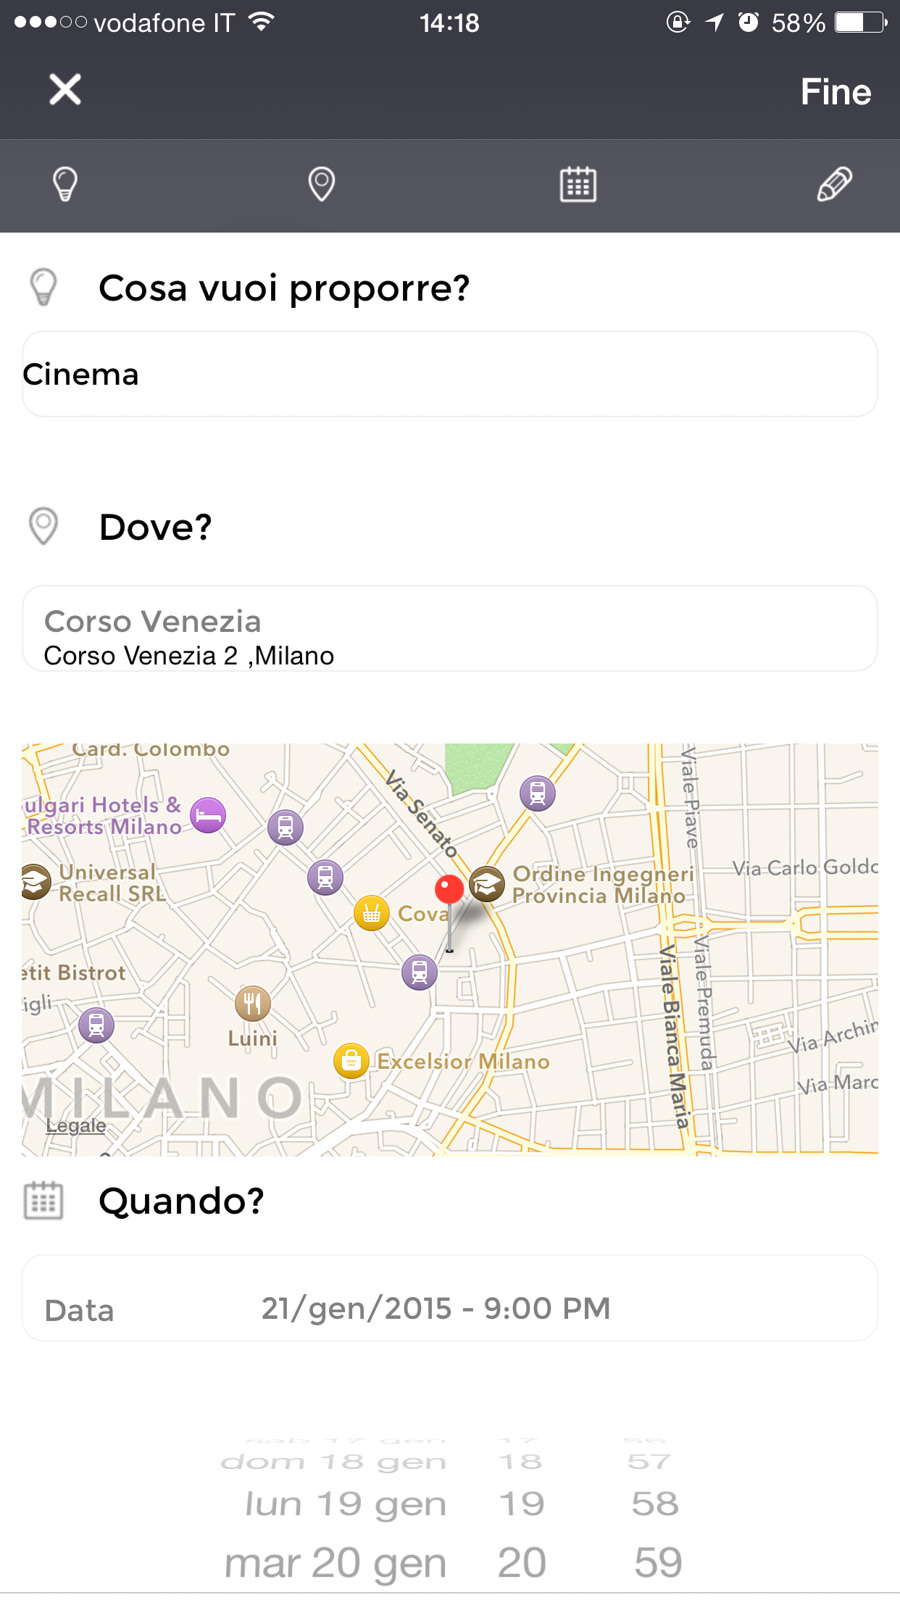This screenshot has height=1600, width=900.
Task: Tap the Universal Recall SRL marker
Action: tap(36, 882)
